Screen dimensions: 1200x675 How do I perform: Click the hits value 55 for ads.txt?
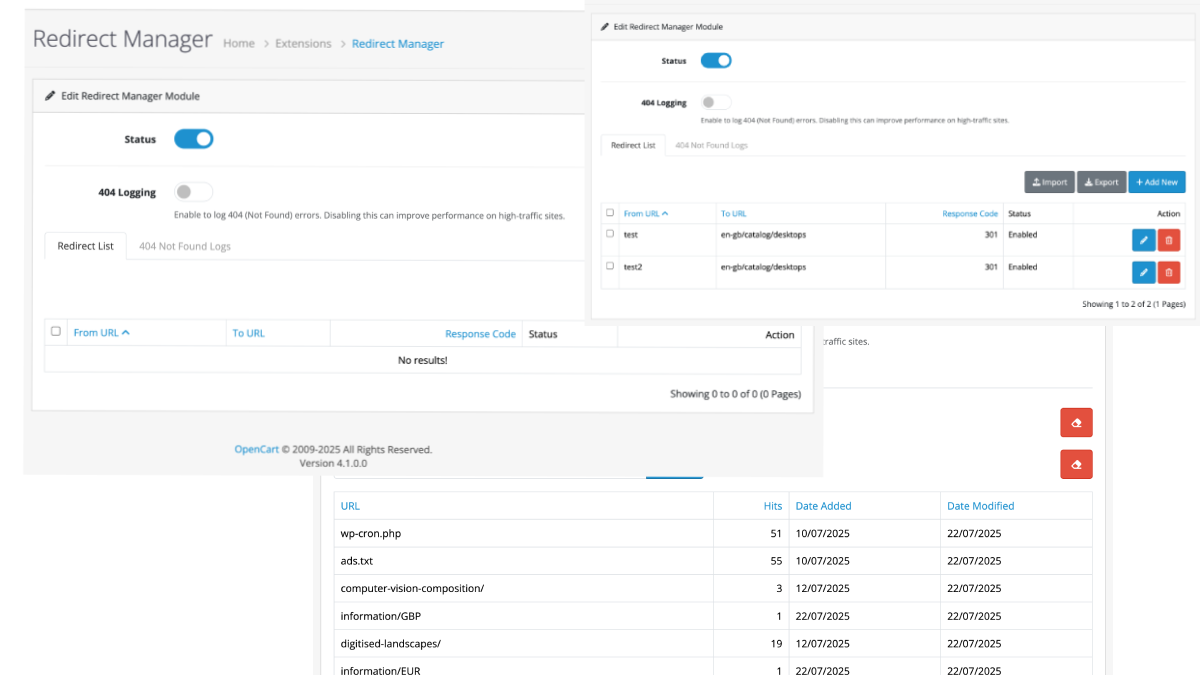coord(776,561)
